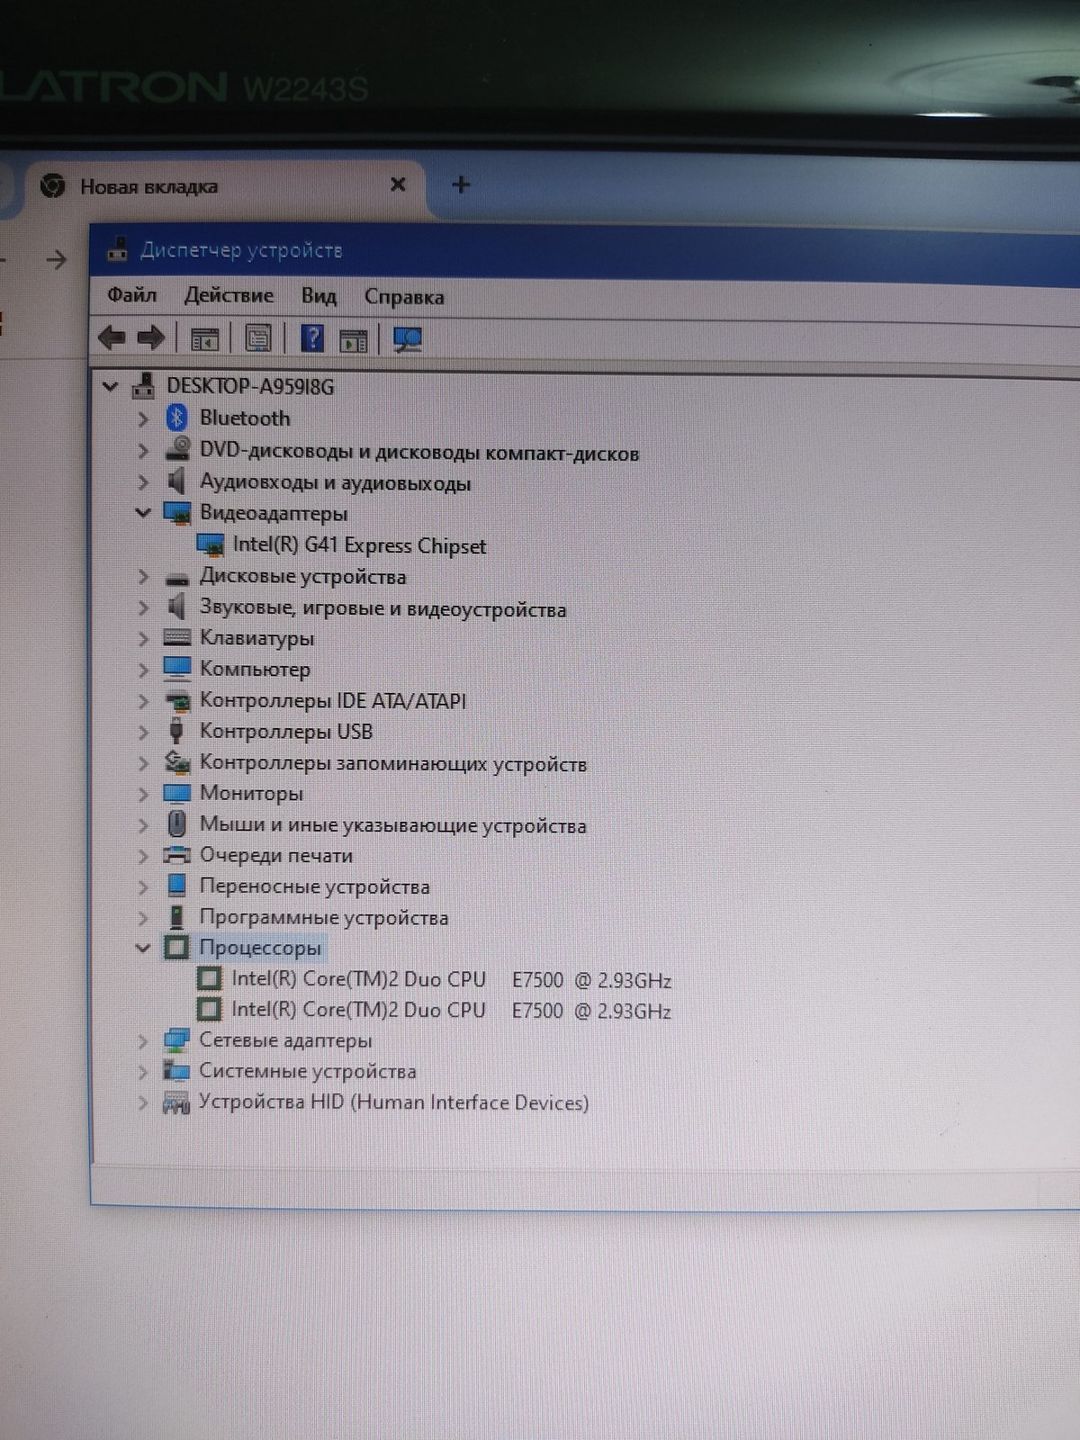
Task: Expand the Дисковые устройства category
Action: (143, 577)
